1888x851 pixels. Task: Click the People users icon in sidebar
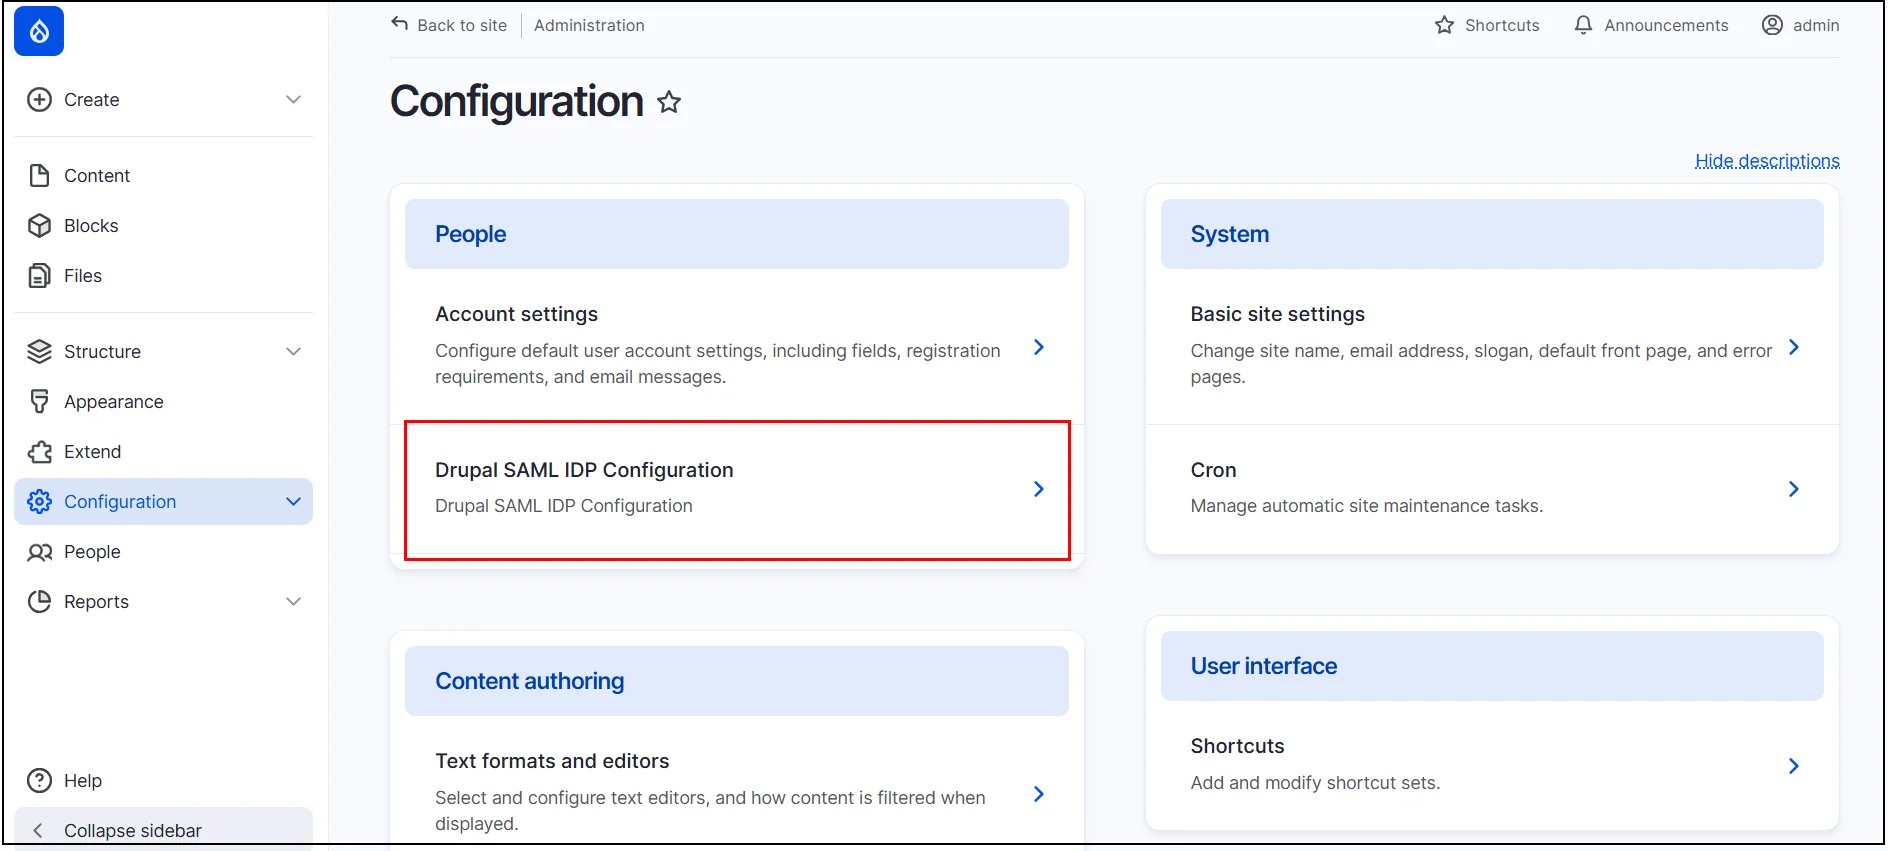point(39,551)
